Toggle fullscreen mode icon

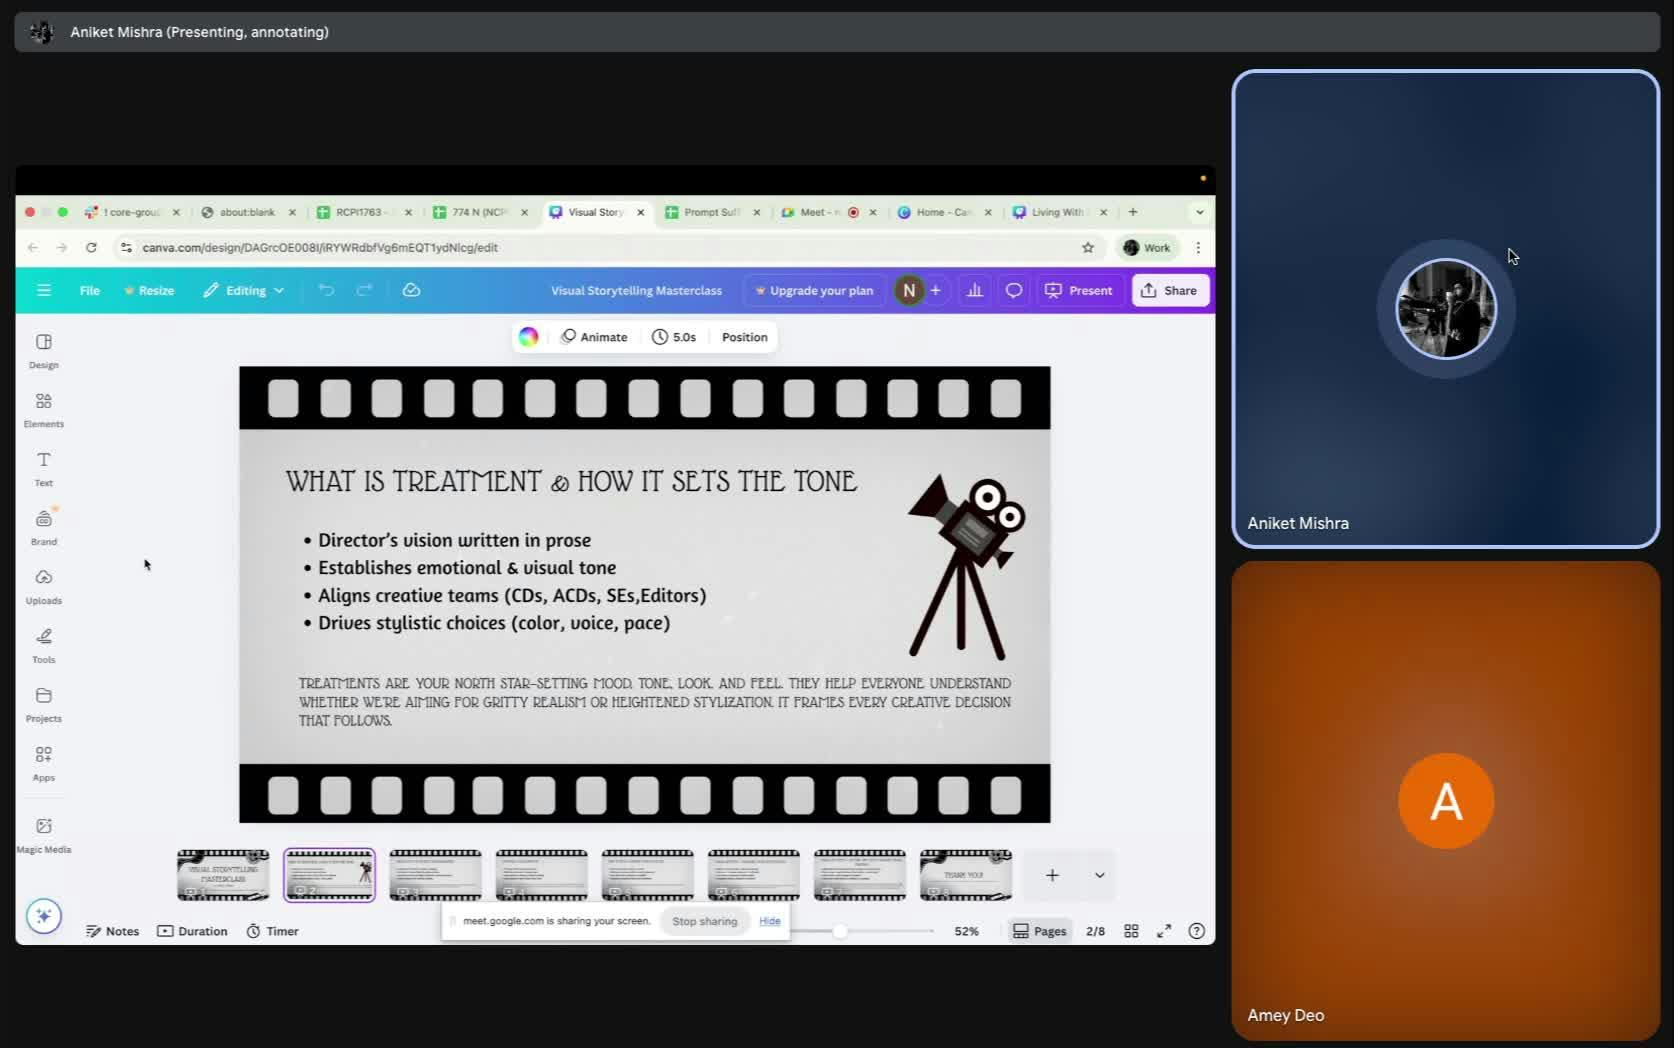tap(1164, 931)
